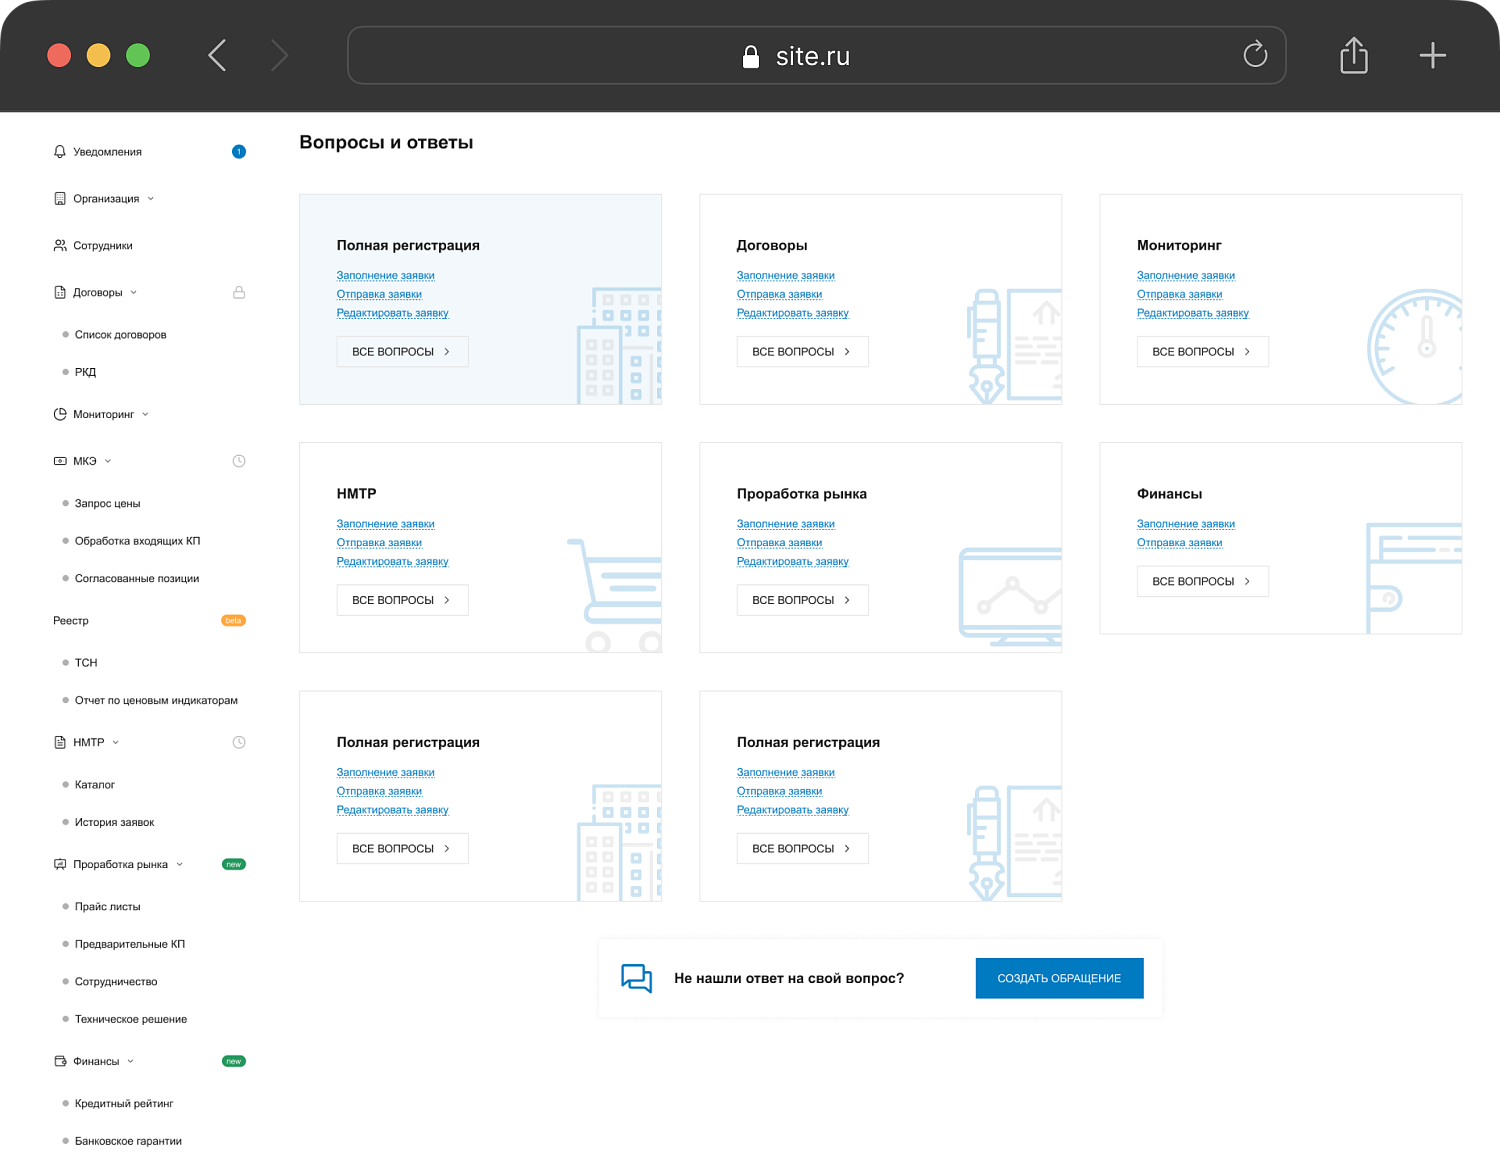The width and height of the screenshot is (1500, 1169).
Task: Click the blue notification count badge
Action: click(239, 152)
